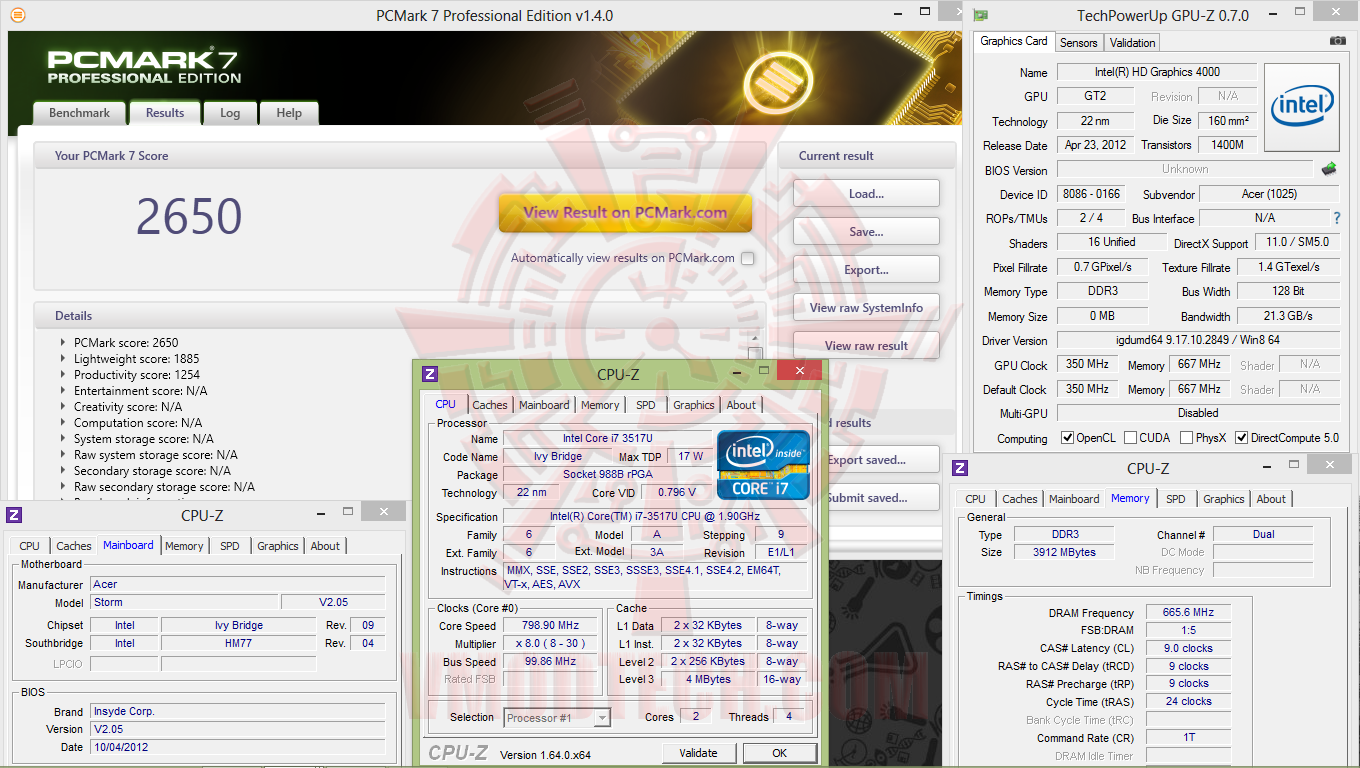This screenshot has width=1360, height=768.
Task: Expand the Lightweight score: 1885 row
Action: [x=63, y=359]
